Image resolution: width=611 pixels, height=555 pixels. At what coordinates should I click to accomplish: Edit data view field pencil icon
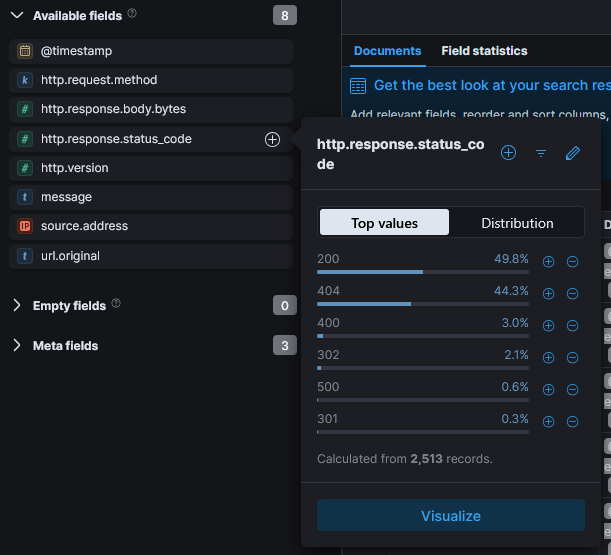click(x=572, y=153)
